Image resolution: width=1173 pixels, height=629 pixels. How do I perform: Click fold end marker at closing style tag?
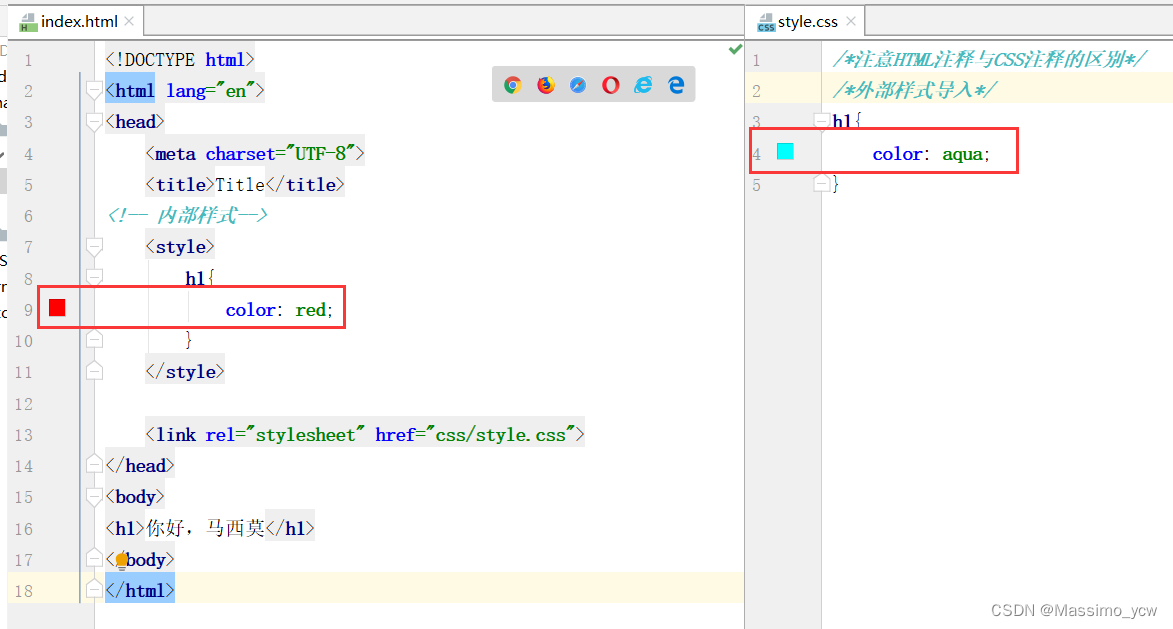(94, 371)
